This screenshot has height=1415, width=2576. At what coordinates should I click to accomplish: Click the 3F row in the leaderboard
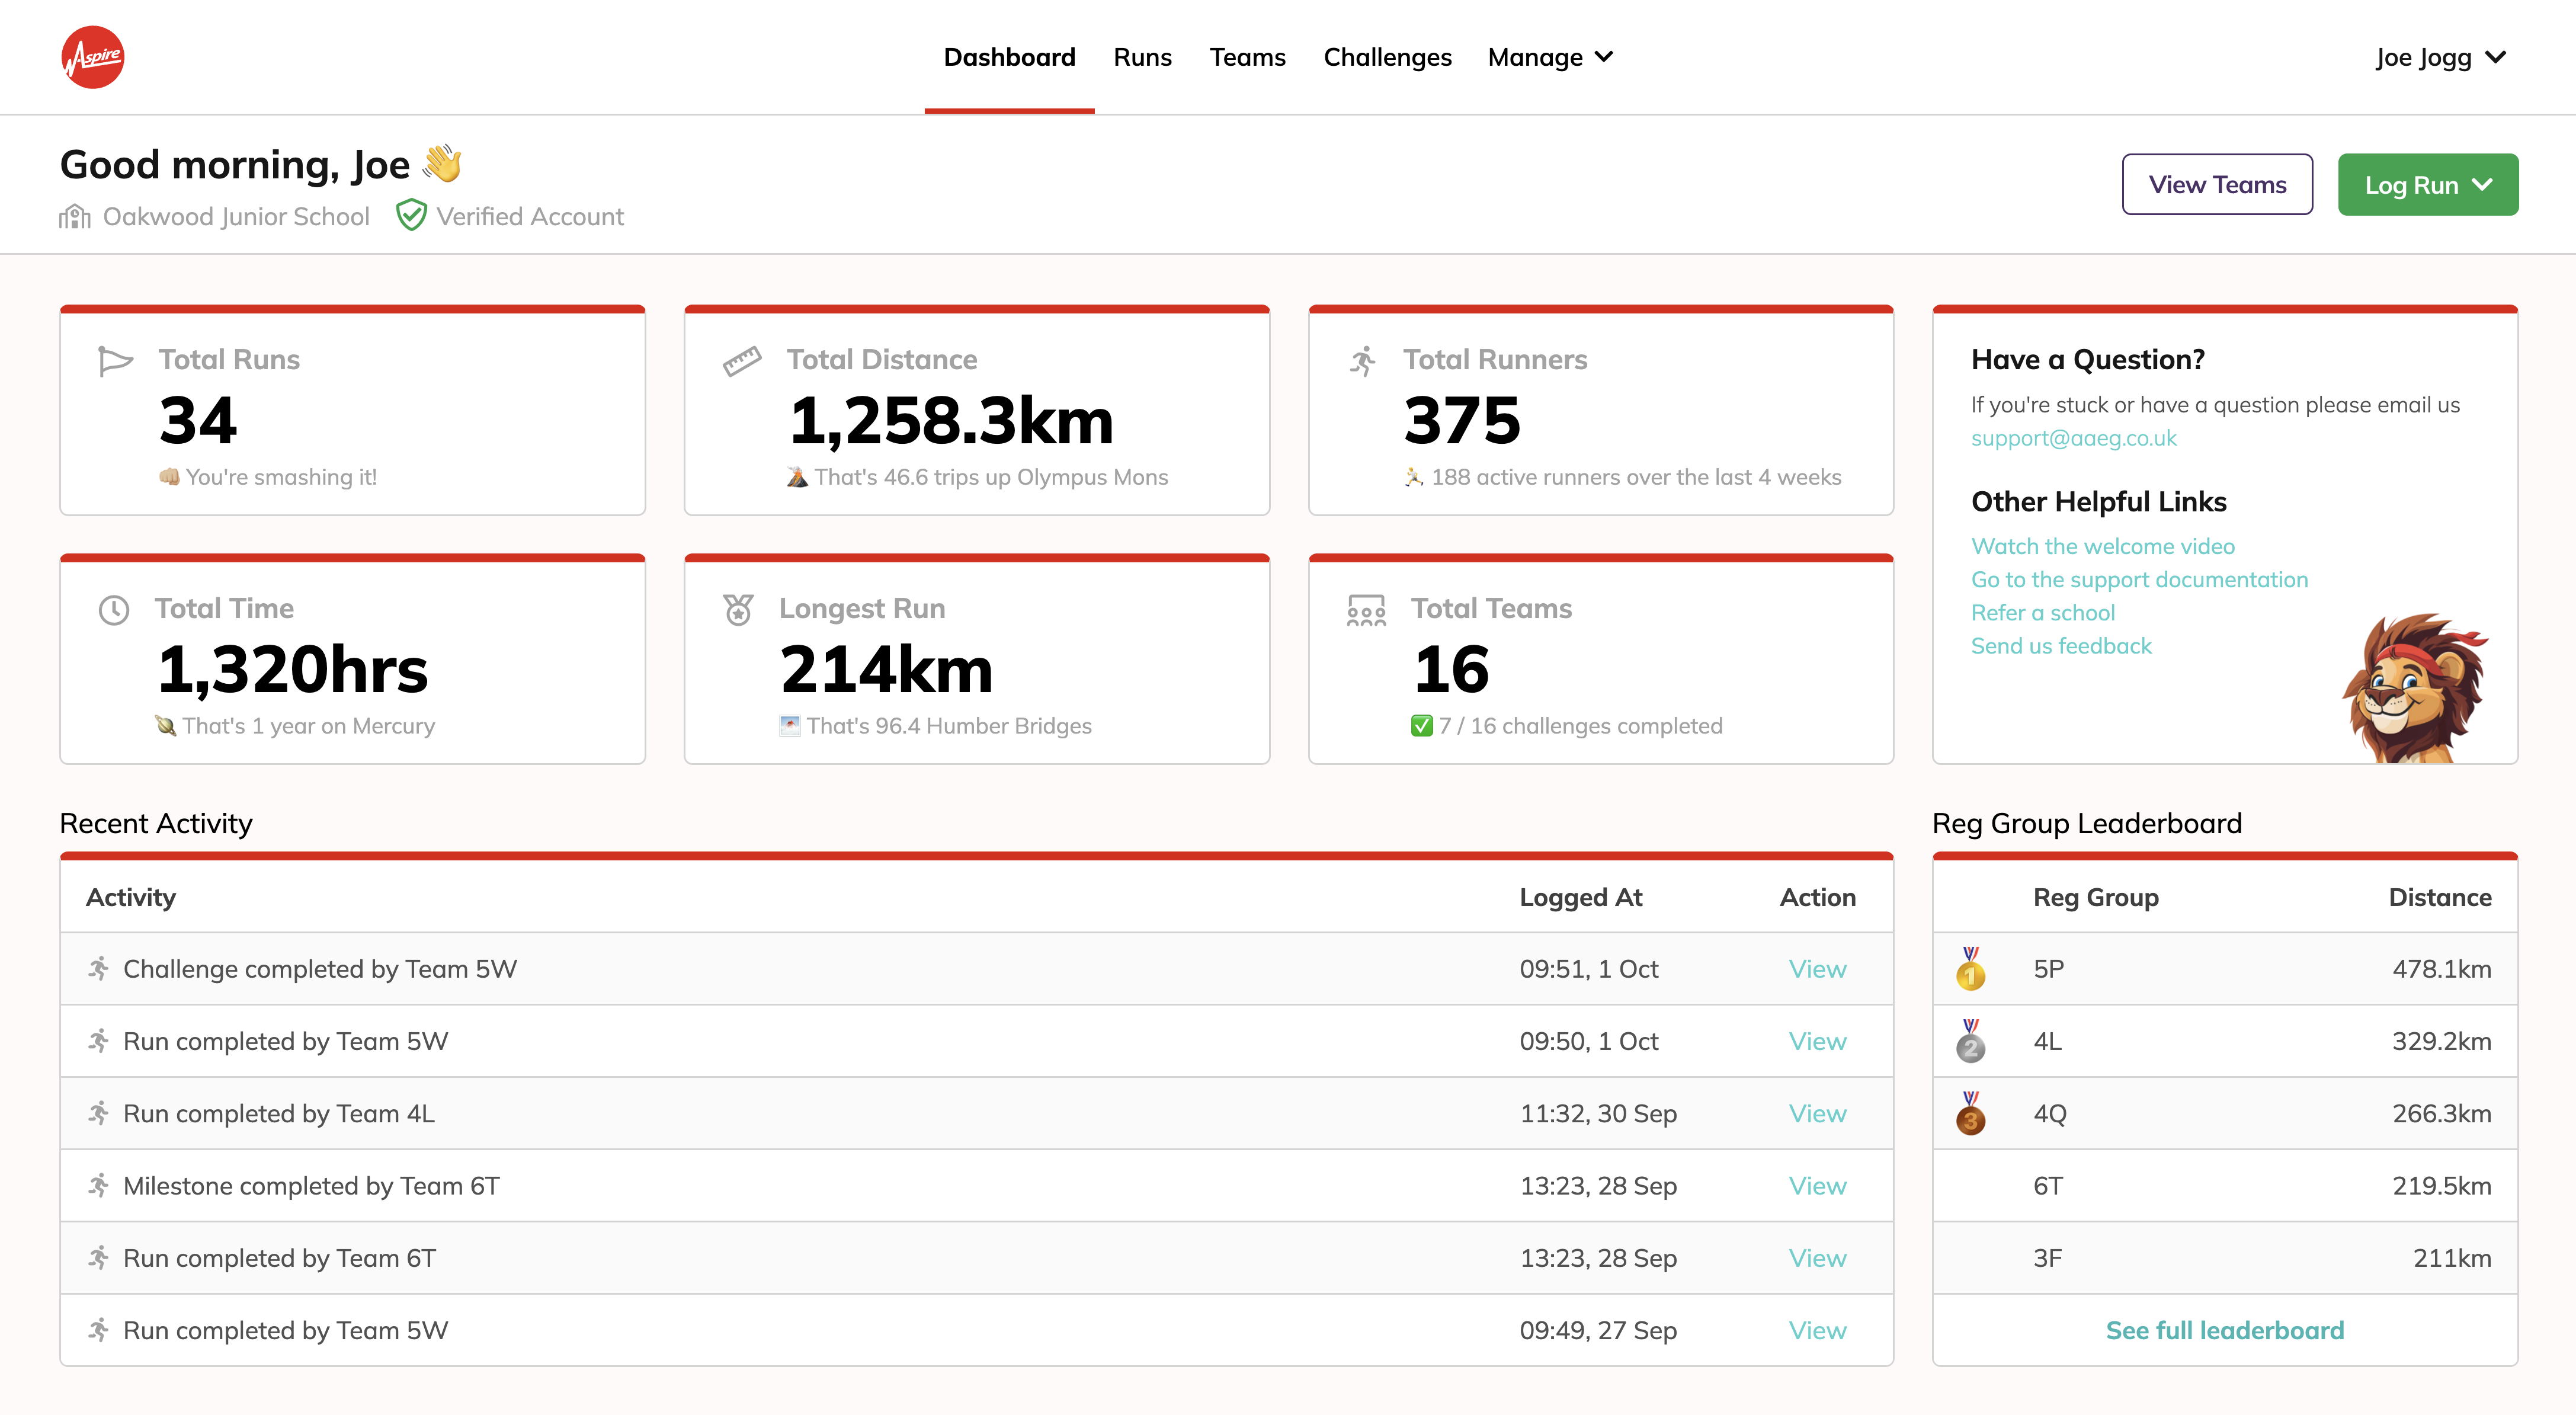(x=2224, y=1258)
